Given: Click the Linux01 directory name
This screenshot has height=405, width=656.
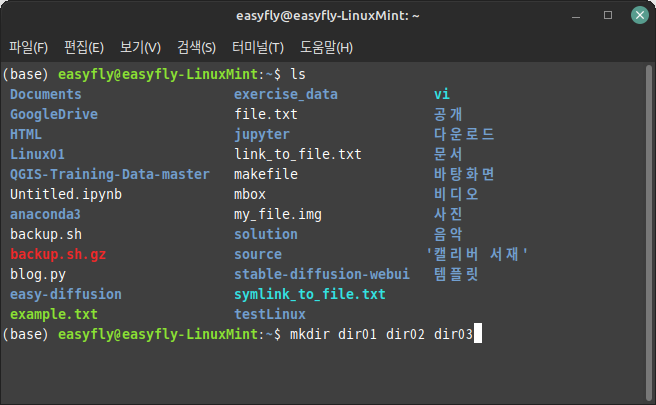Looking at the screenshot, I should 37,154.
